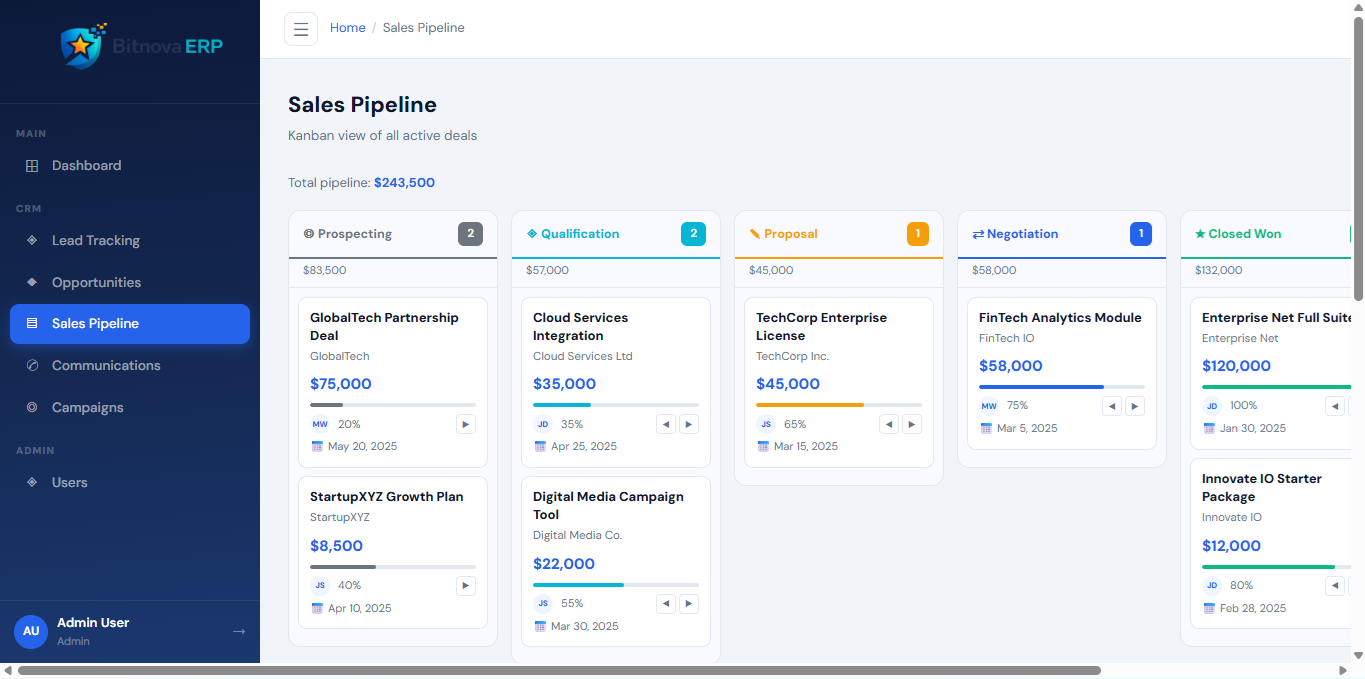
Task: Click the horizontal scrollbar at the bottom
Action: (x=560, y=670)
